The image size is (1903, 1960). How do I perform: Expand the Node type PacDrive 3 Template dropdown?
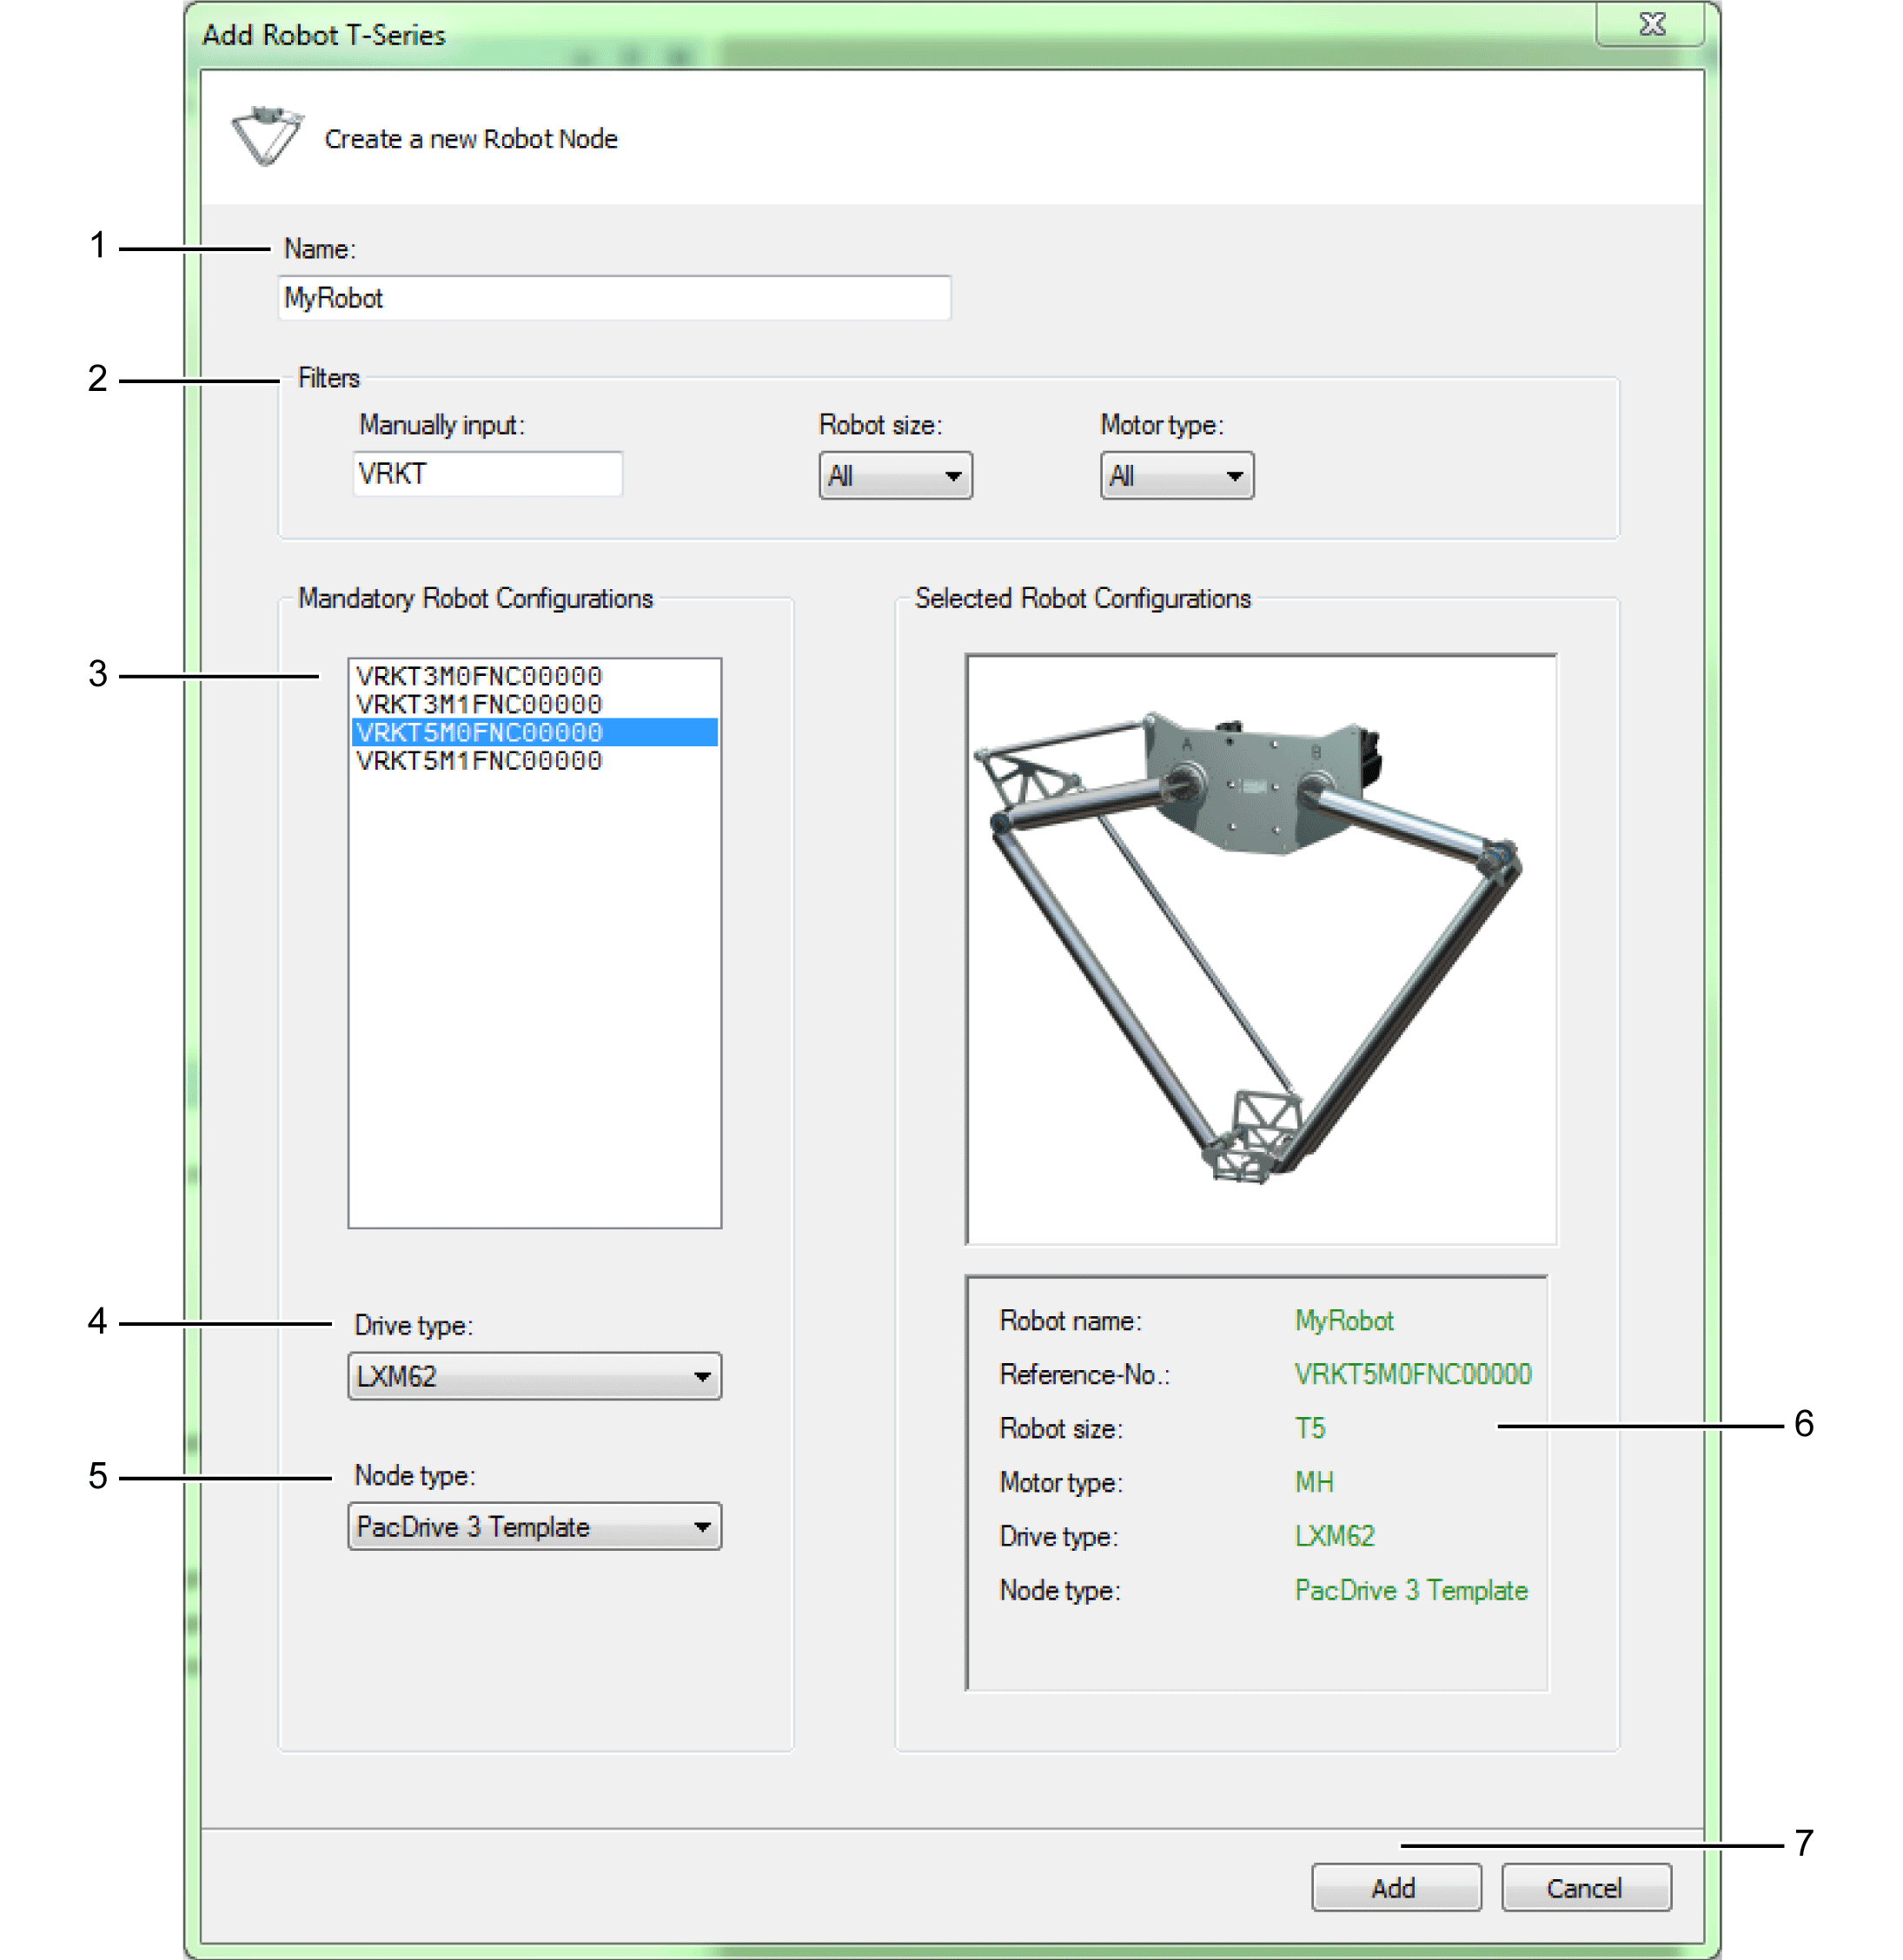(534, 1527)
